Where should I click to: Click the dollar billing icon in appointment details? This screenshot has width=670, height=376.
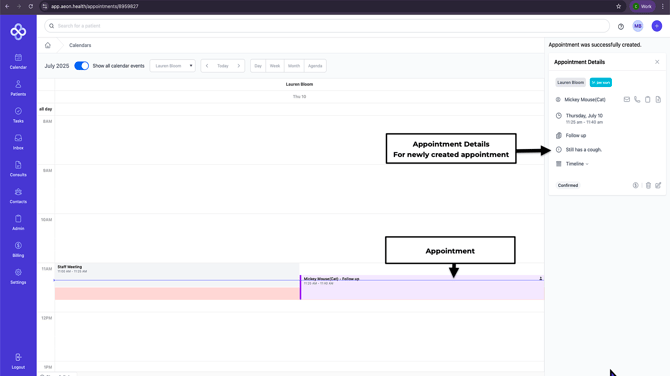click(x=635, y=185)
